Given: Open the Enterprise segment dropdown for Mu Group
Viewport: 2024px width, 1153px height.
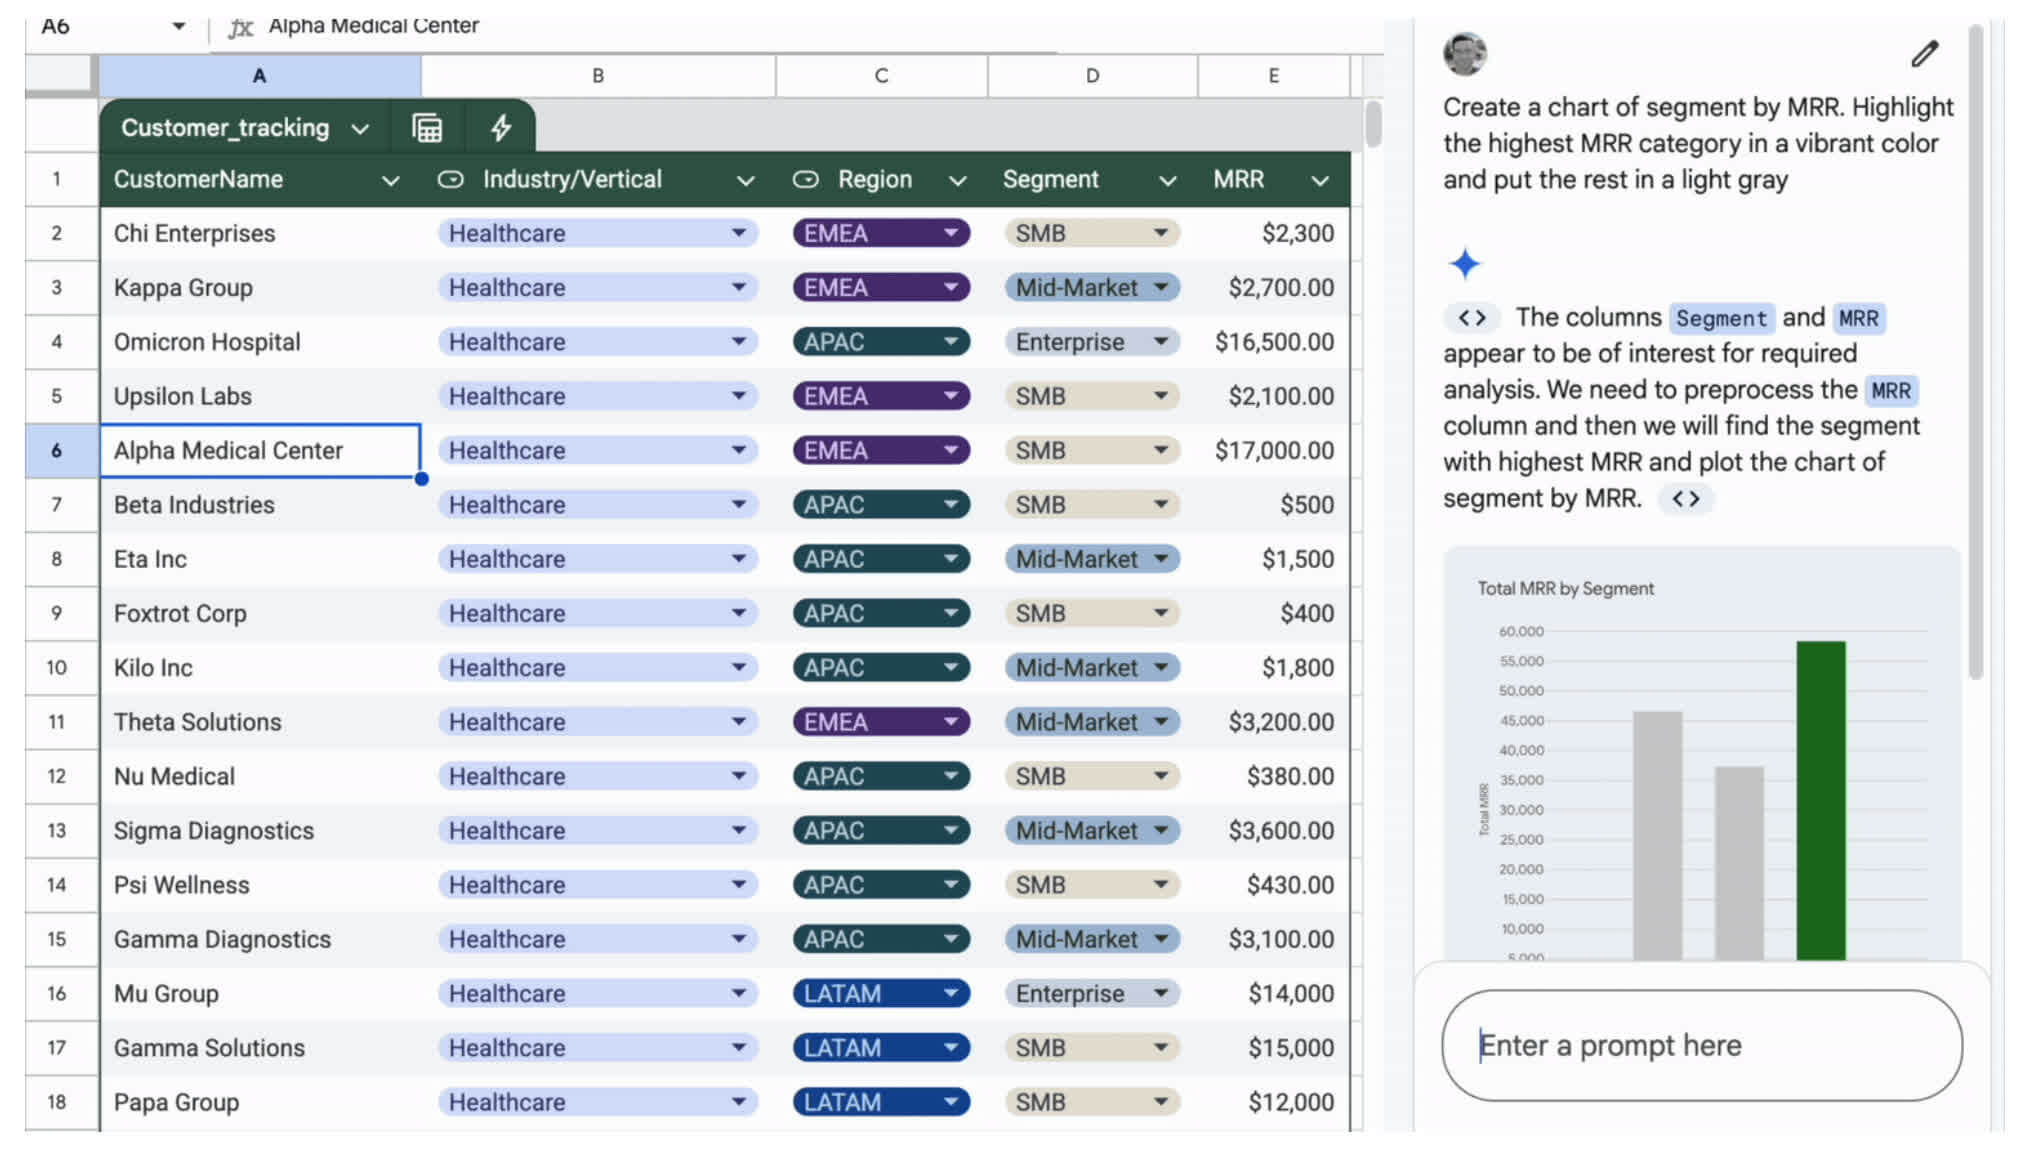Looking at the screenshot, I should tap(1161, 993).
